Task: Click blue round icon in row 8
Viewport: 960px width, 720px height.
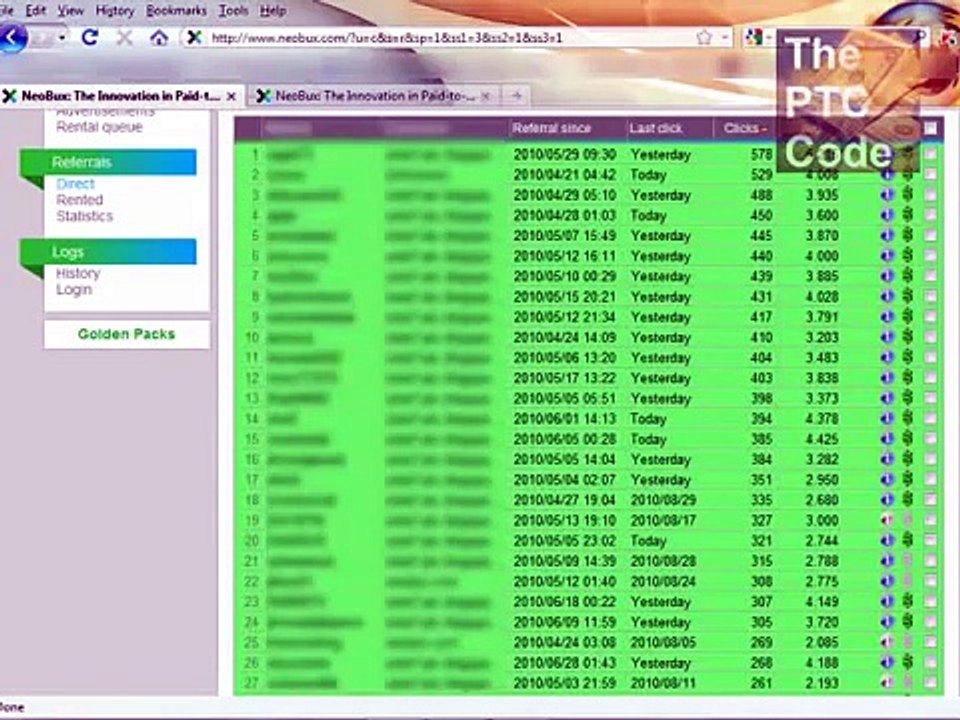Action: [887, 297]
